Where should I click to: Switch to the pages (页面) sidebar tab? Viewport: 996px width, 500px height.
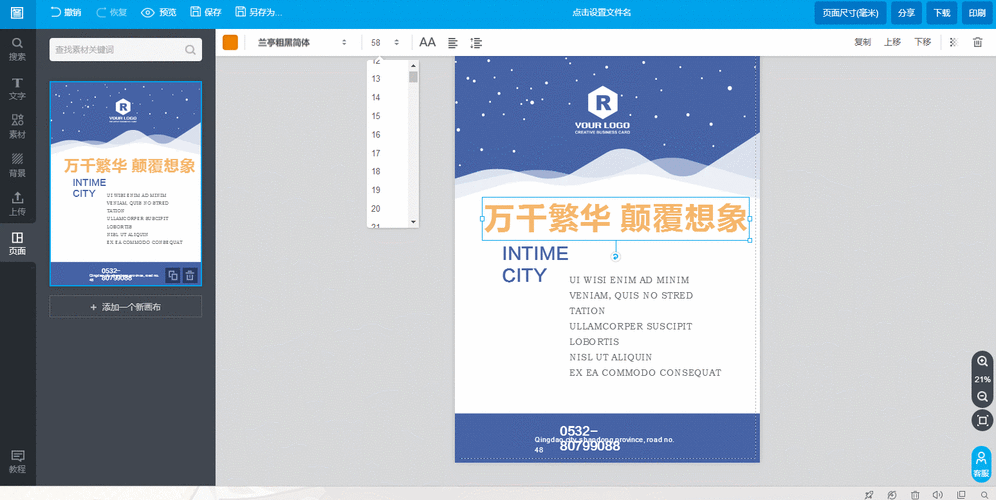tap(17, 243)
